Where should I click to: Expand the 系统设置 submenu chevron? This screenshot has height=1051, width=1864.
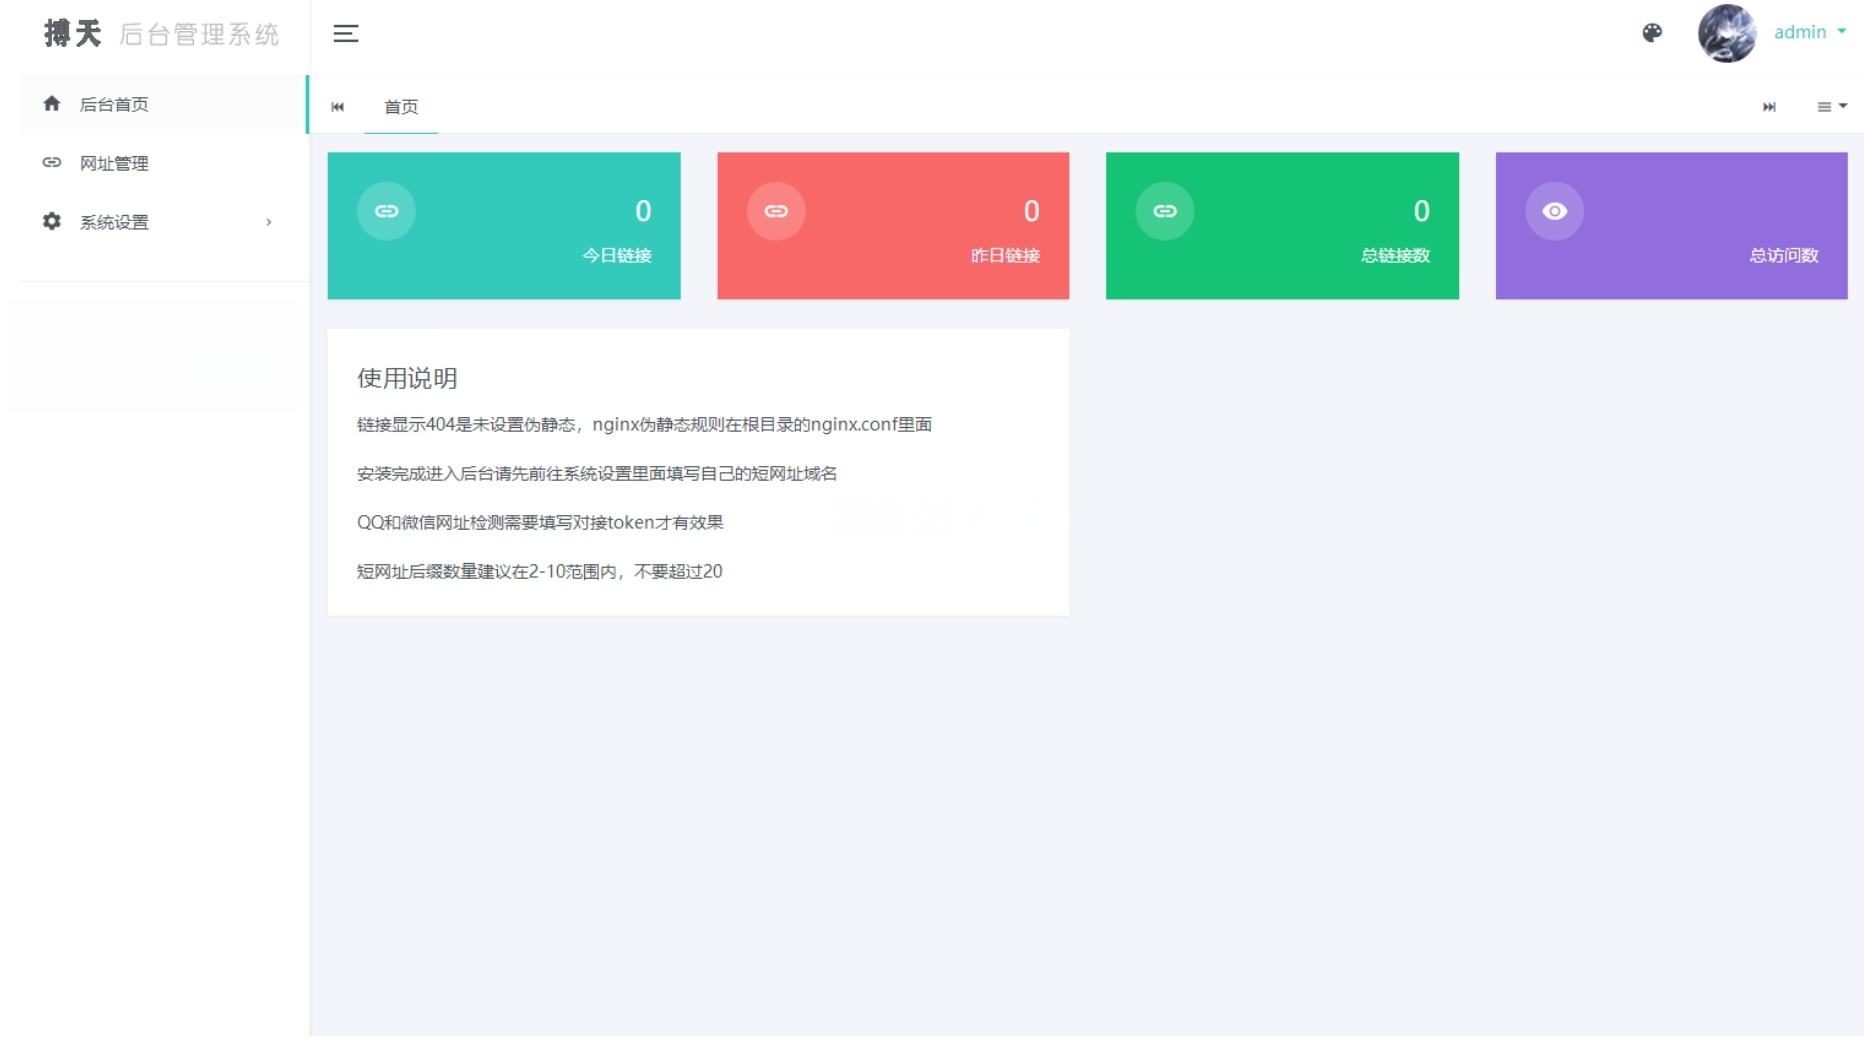point(269,222)
